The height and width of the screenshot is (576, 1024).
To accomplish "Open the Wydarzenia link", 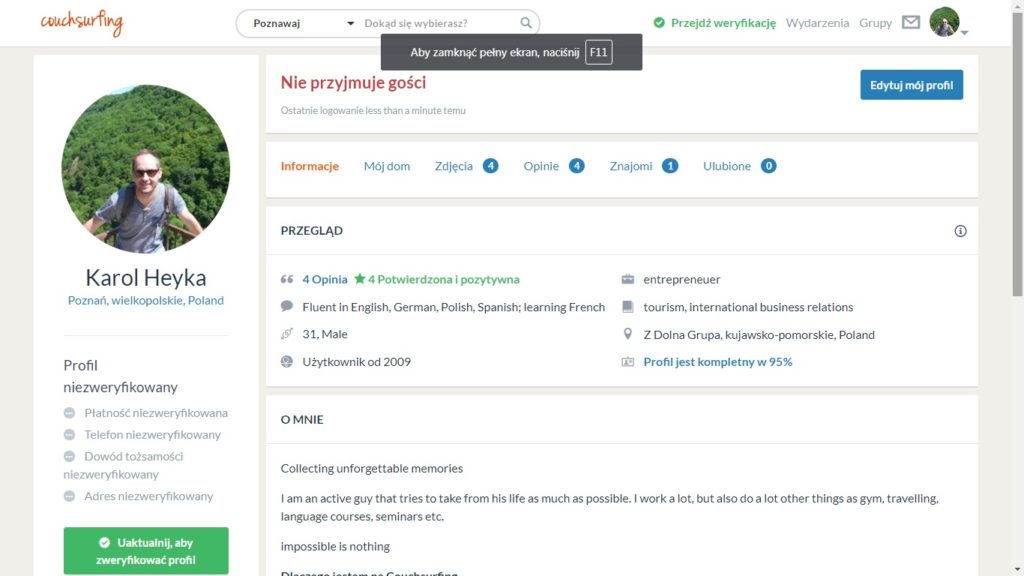I will (x=817, y=23).
